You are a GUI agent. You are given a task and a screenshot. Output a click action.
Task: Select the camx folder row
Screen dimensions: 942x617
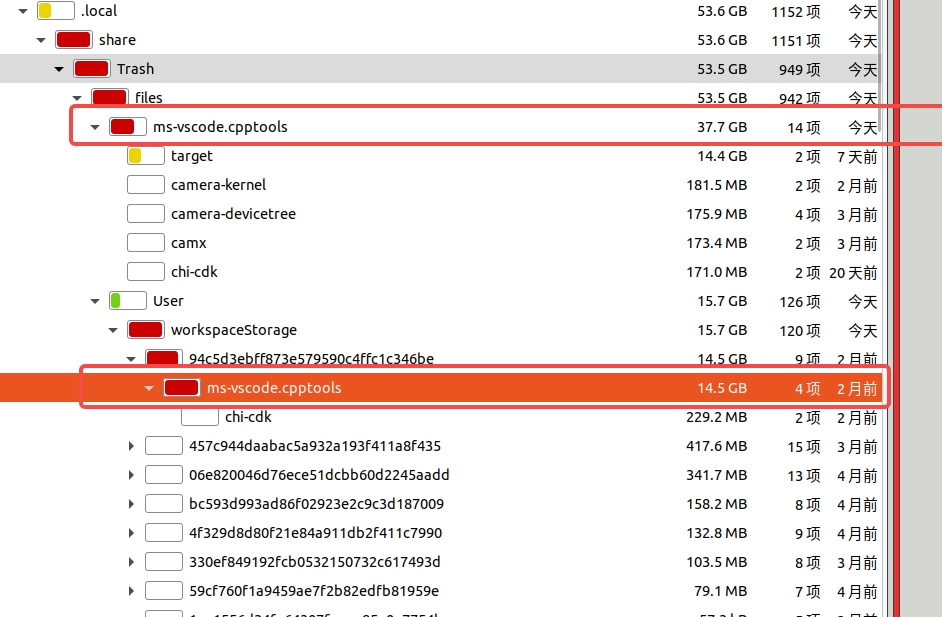coord(440,243)
